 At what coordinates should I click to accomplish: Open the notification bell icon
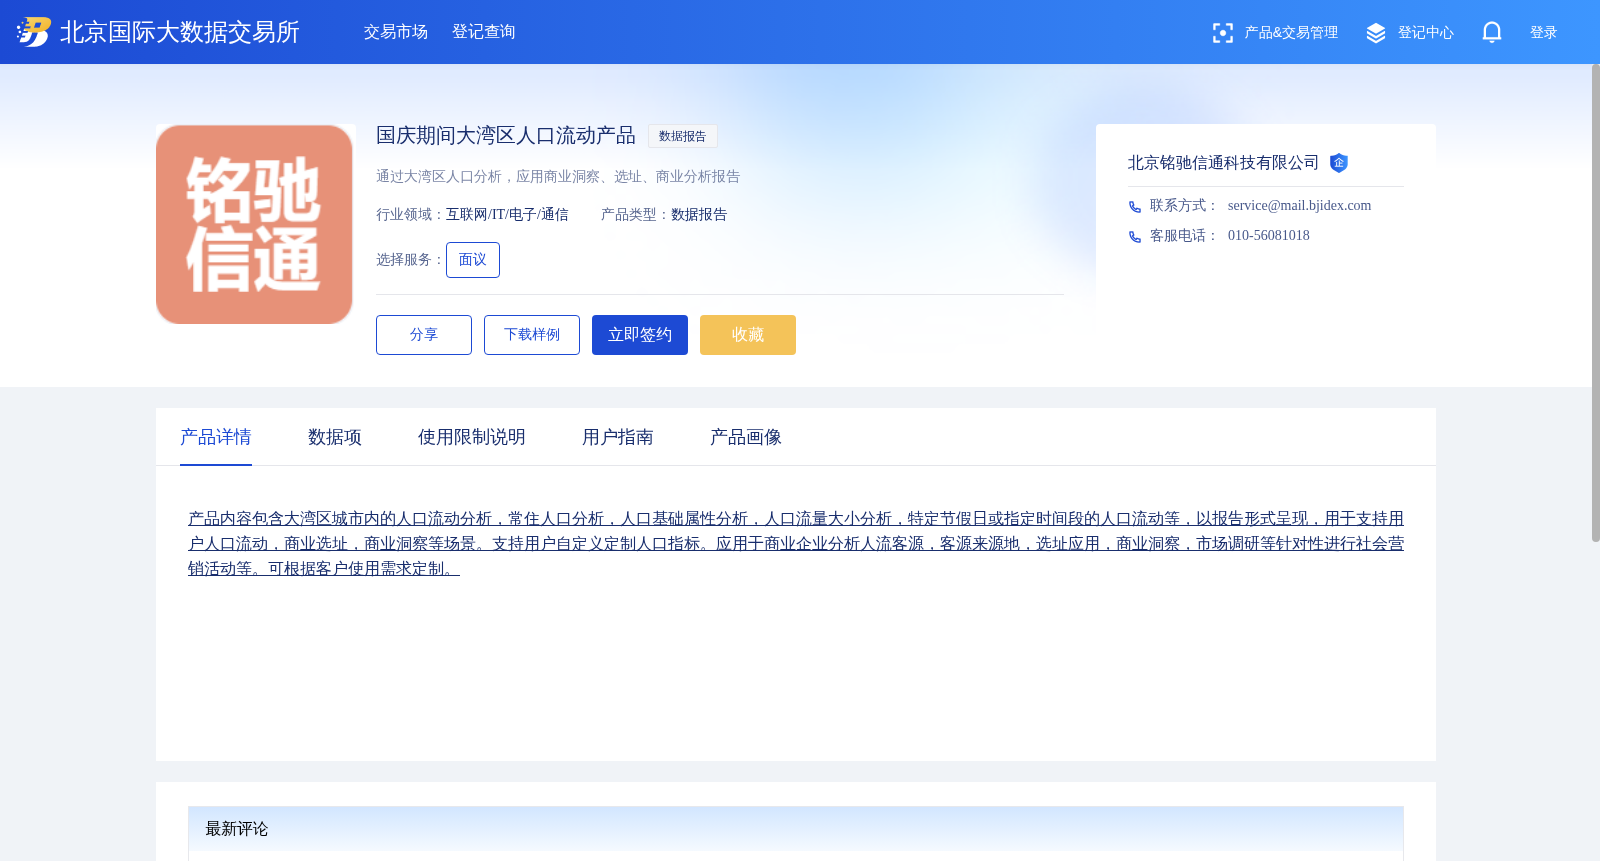point(1492,32)
